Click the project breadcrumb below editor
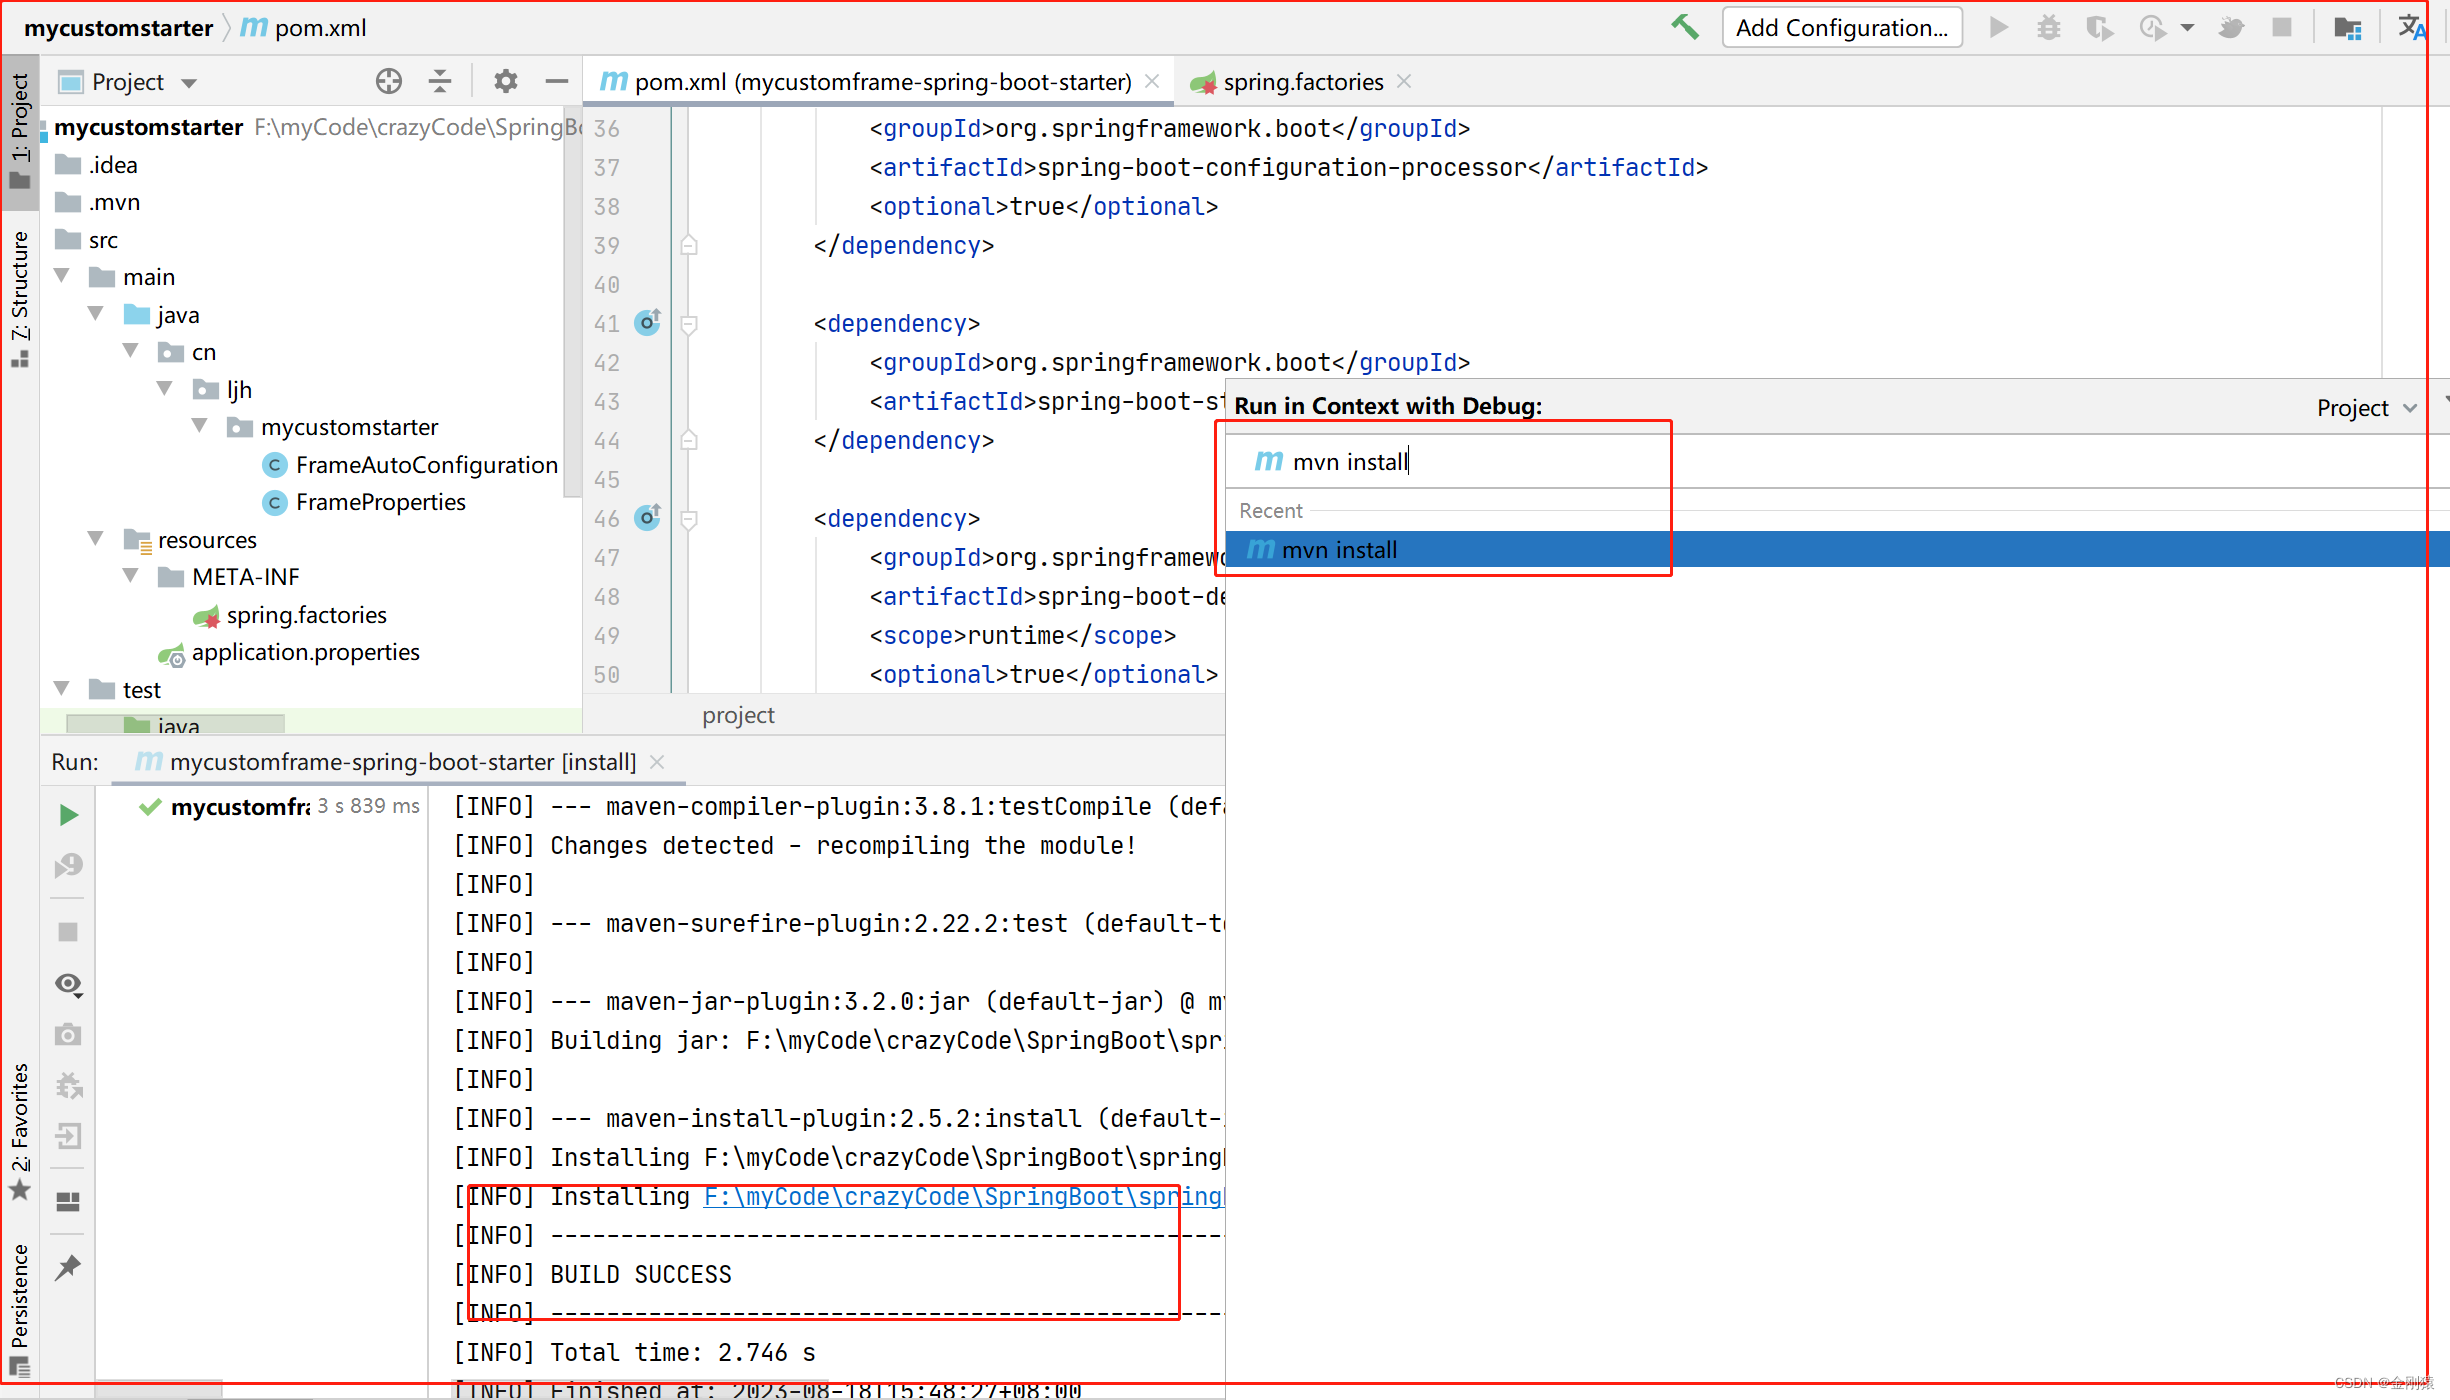2450x1400 pixels. [738, 715]
